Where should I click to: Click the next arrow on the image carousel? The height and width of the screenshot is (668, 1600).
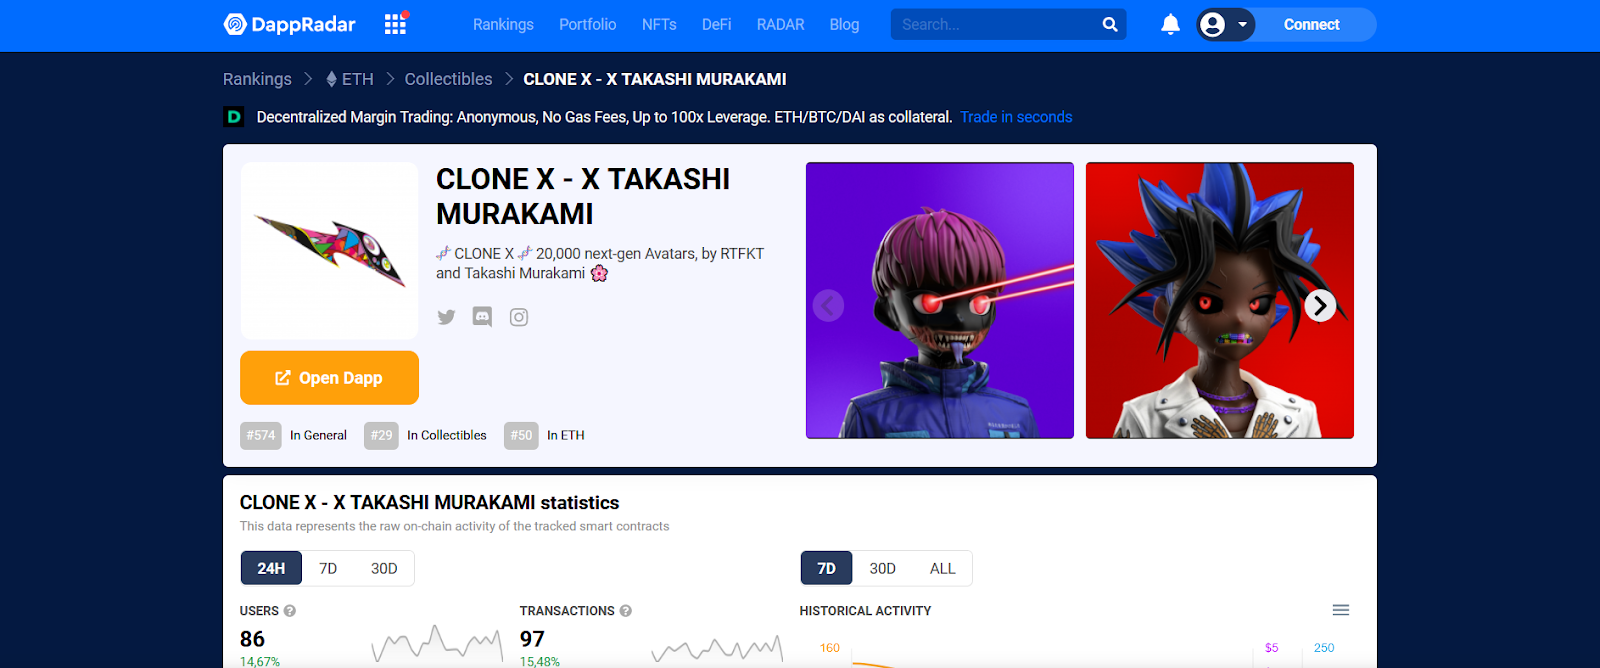pos(1320,305)
